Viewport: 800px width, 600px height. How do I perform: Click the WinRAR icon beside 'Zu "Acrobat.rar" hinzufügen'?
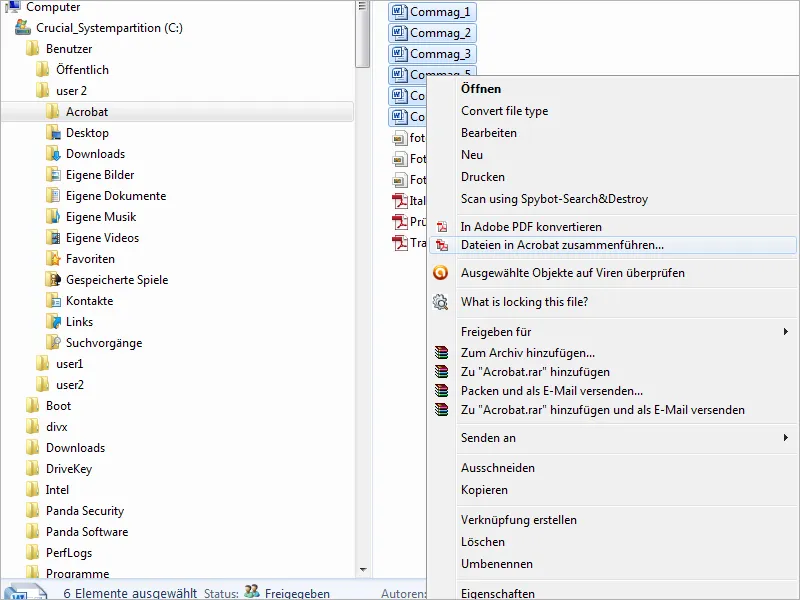441,371
